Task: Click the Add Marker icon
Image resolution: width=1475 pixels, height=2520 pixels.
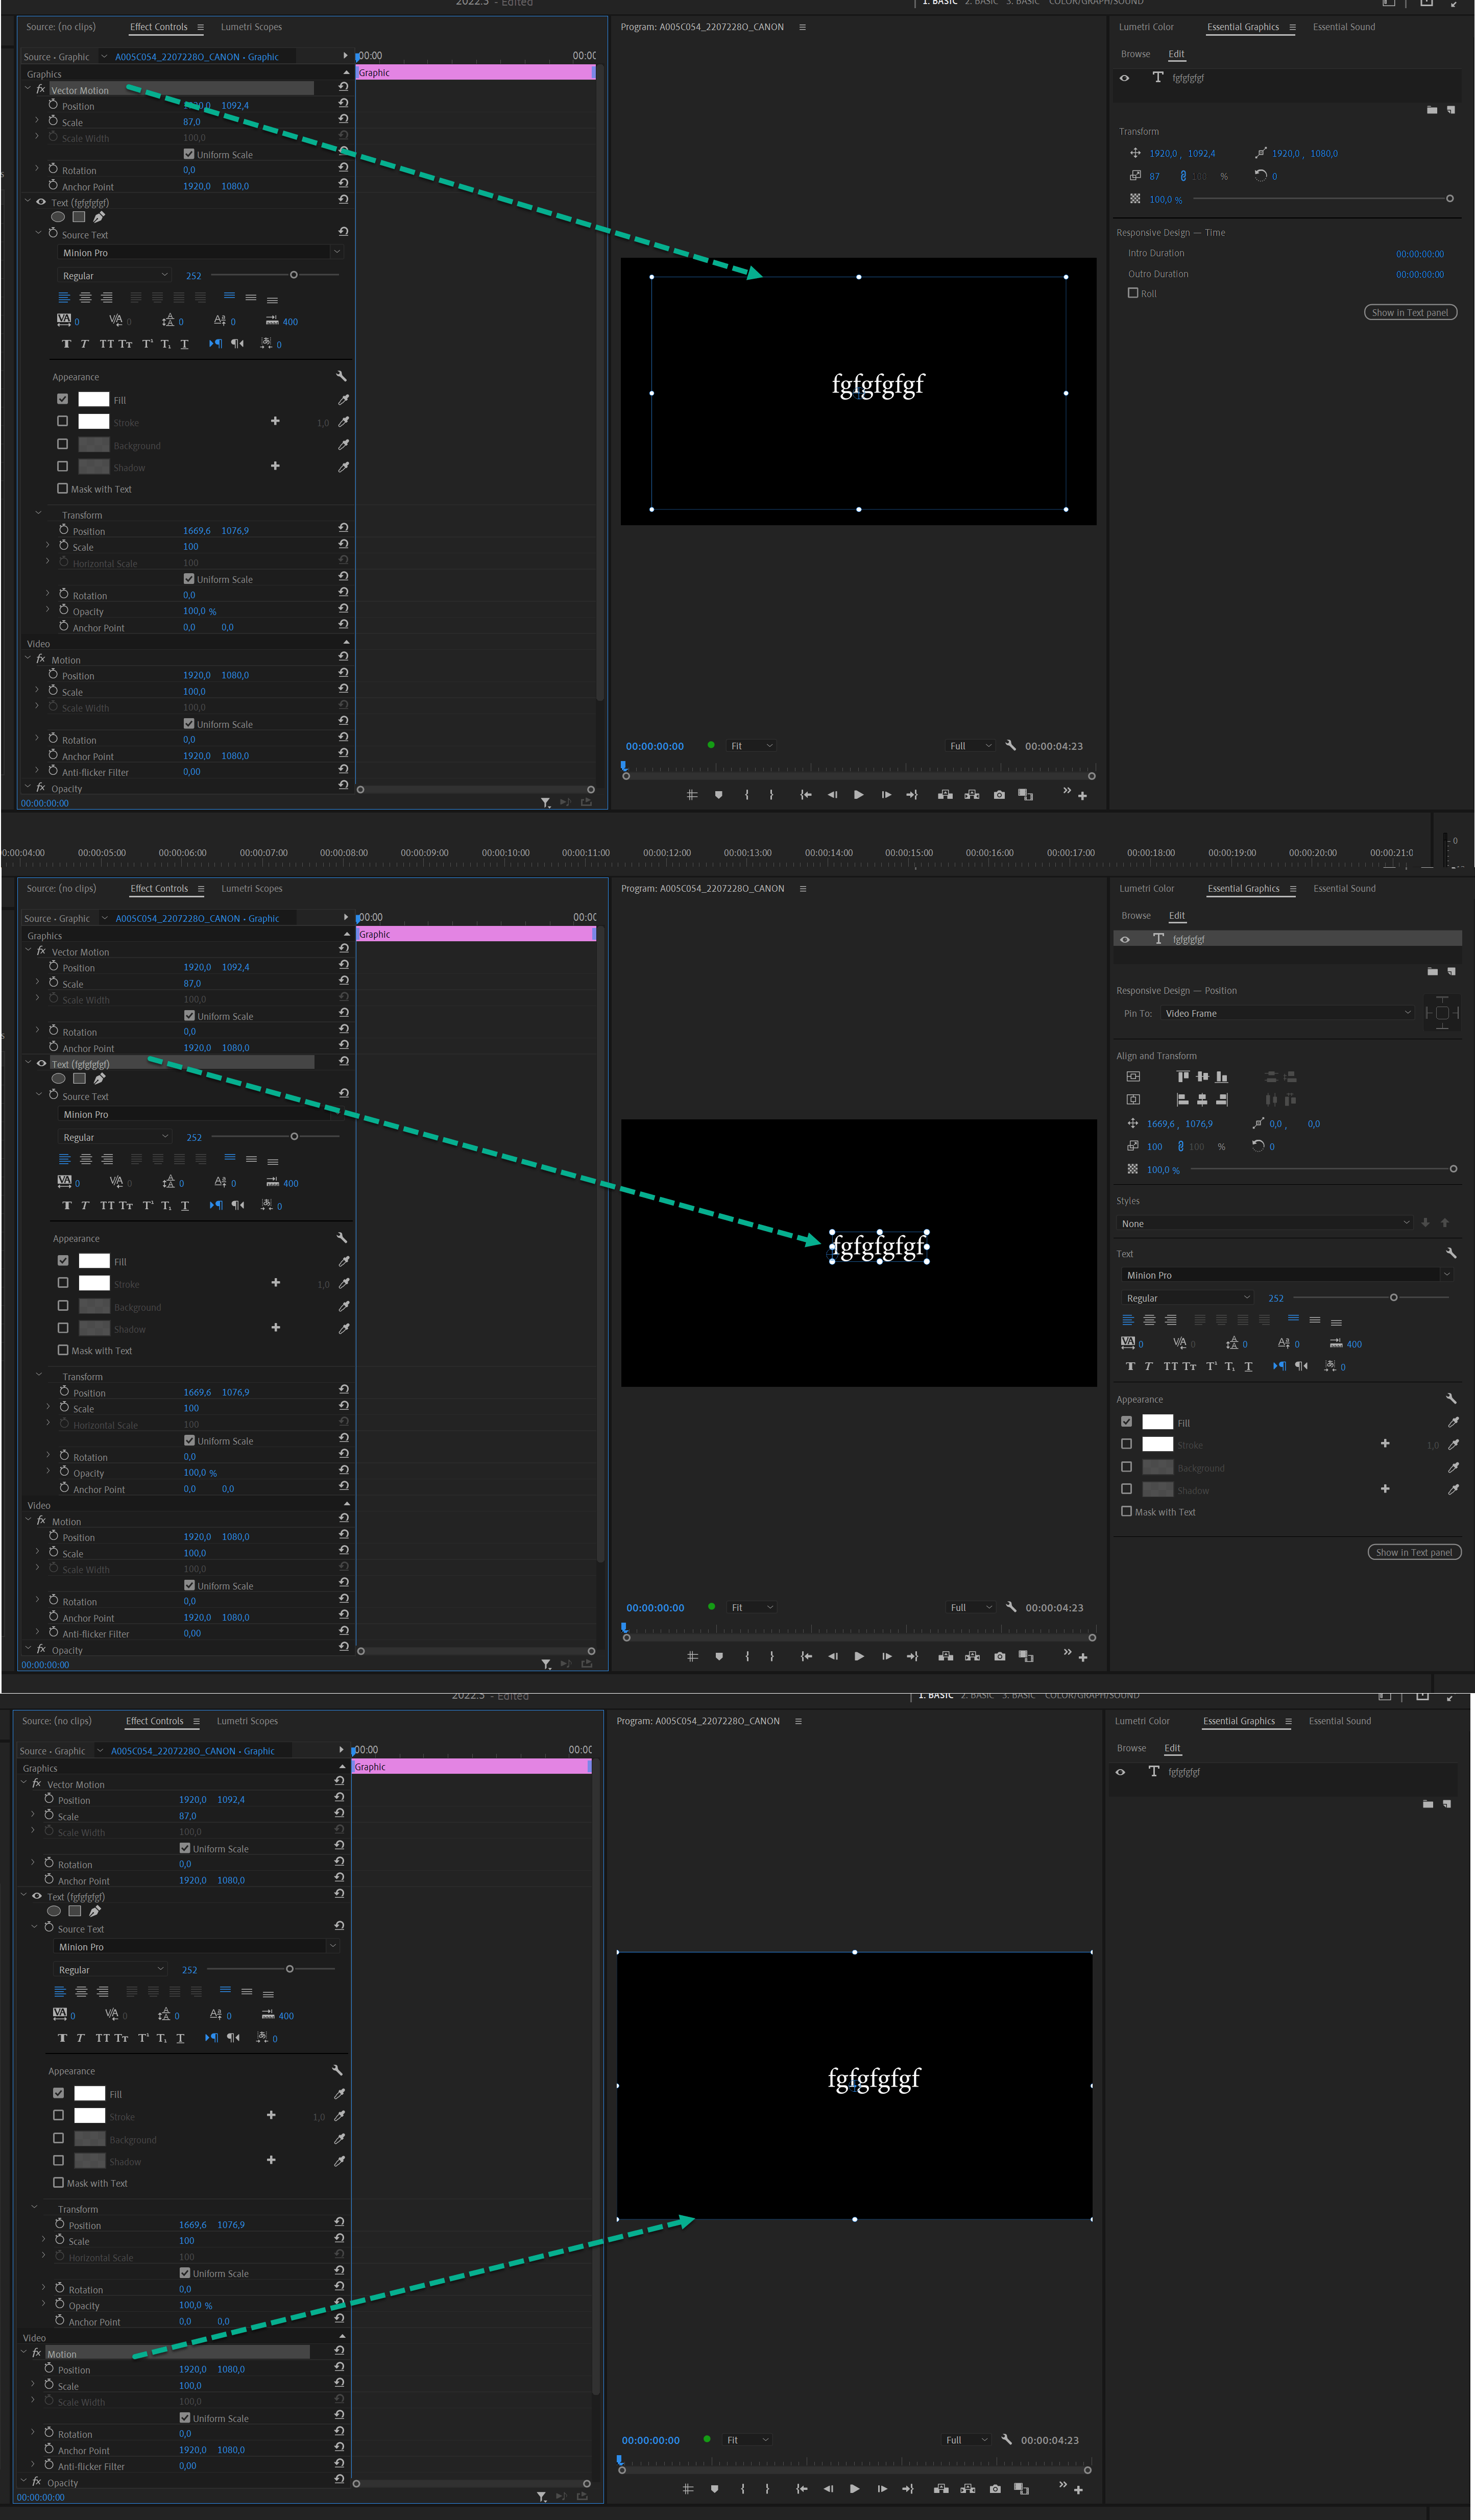Action: click(x=718, y=794)
